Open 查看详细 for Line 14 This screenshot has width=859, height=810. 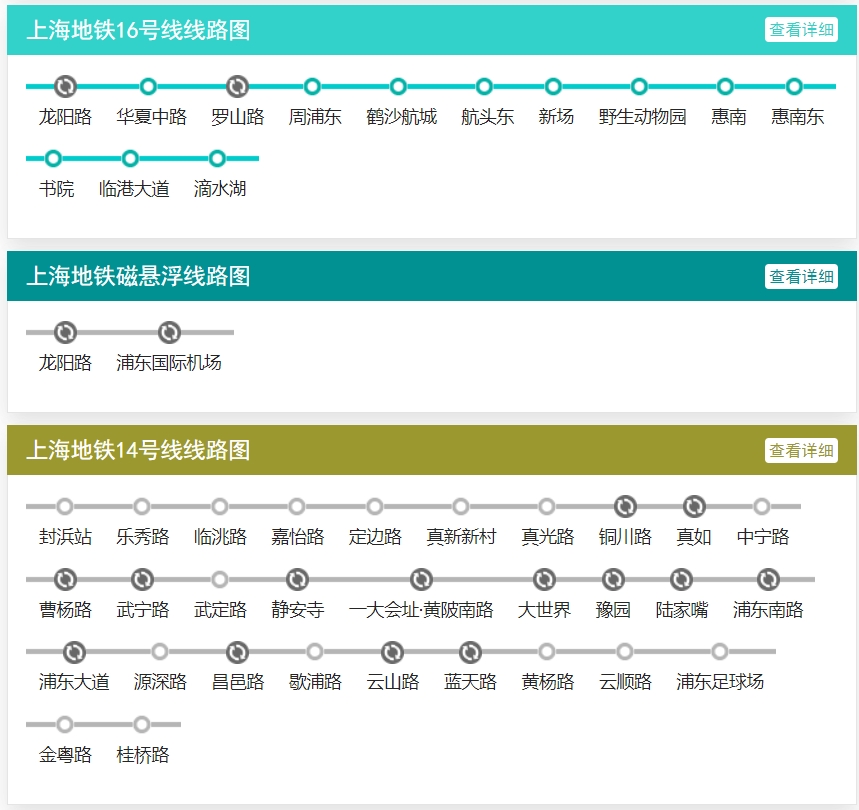coord(801,450)
